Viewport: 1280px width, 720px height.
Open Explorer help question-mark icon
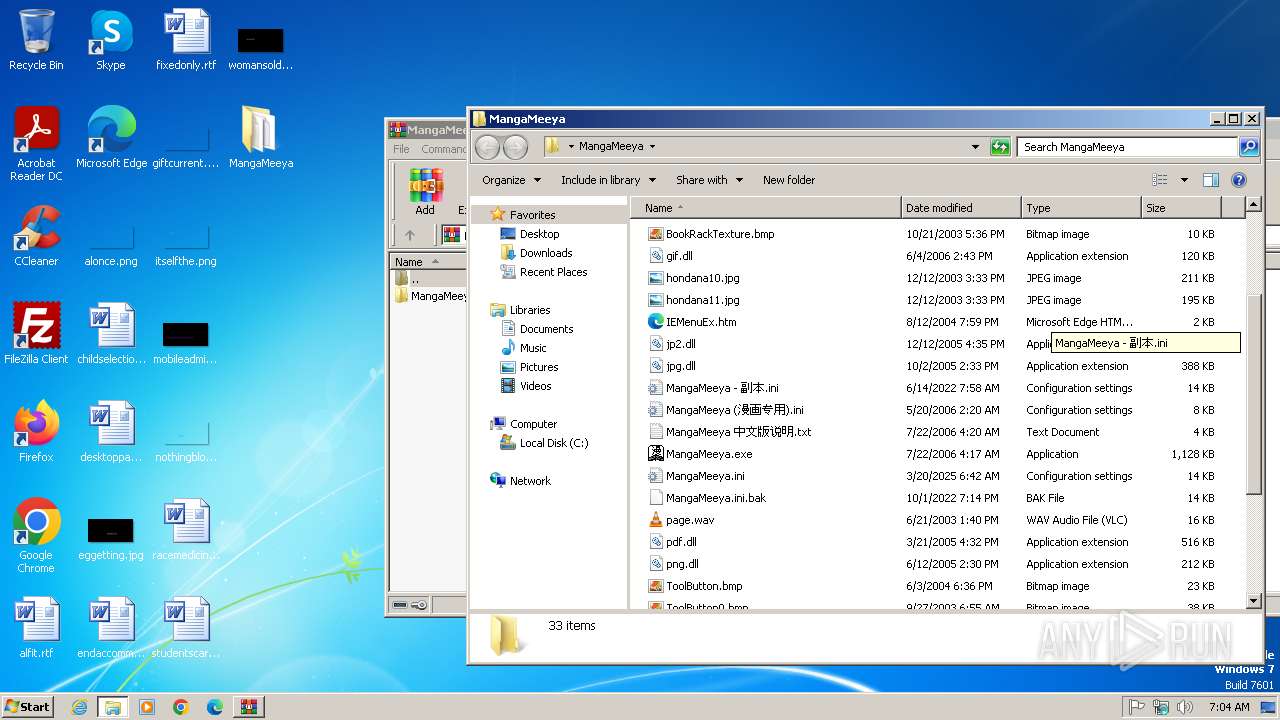pos(1239,180)
